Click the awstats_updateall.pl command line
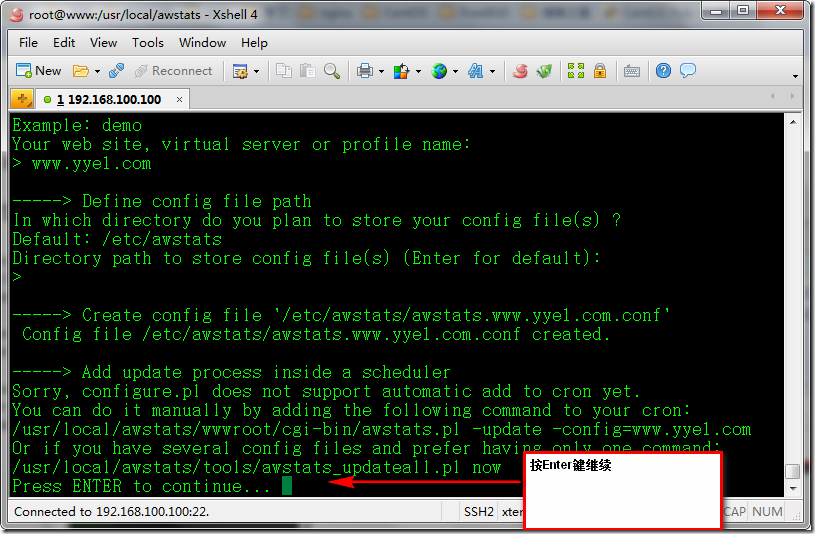 click(x=257, y=467)
